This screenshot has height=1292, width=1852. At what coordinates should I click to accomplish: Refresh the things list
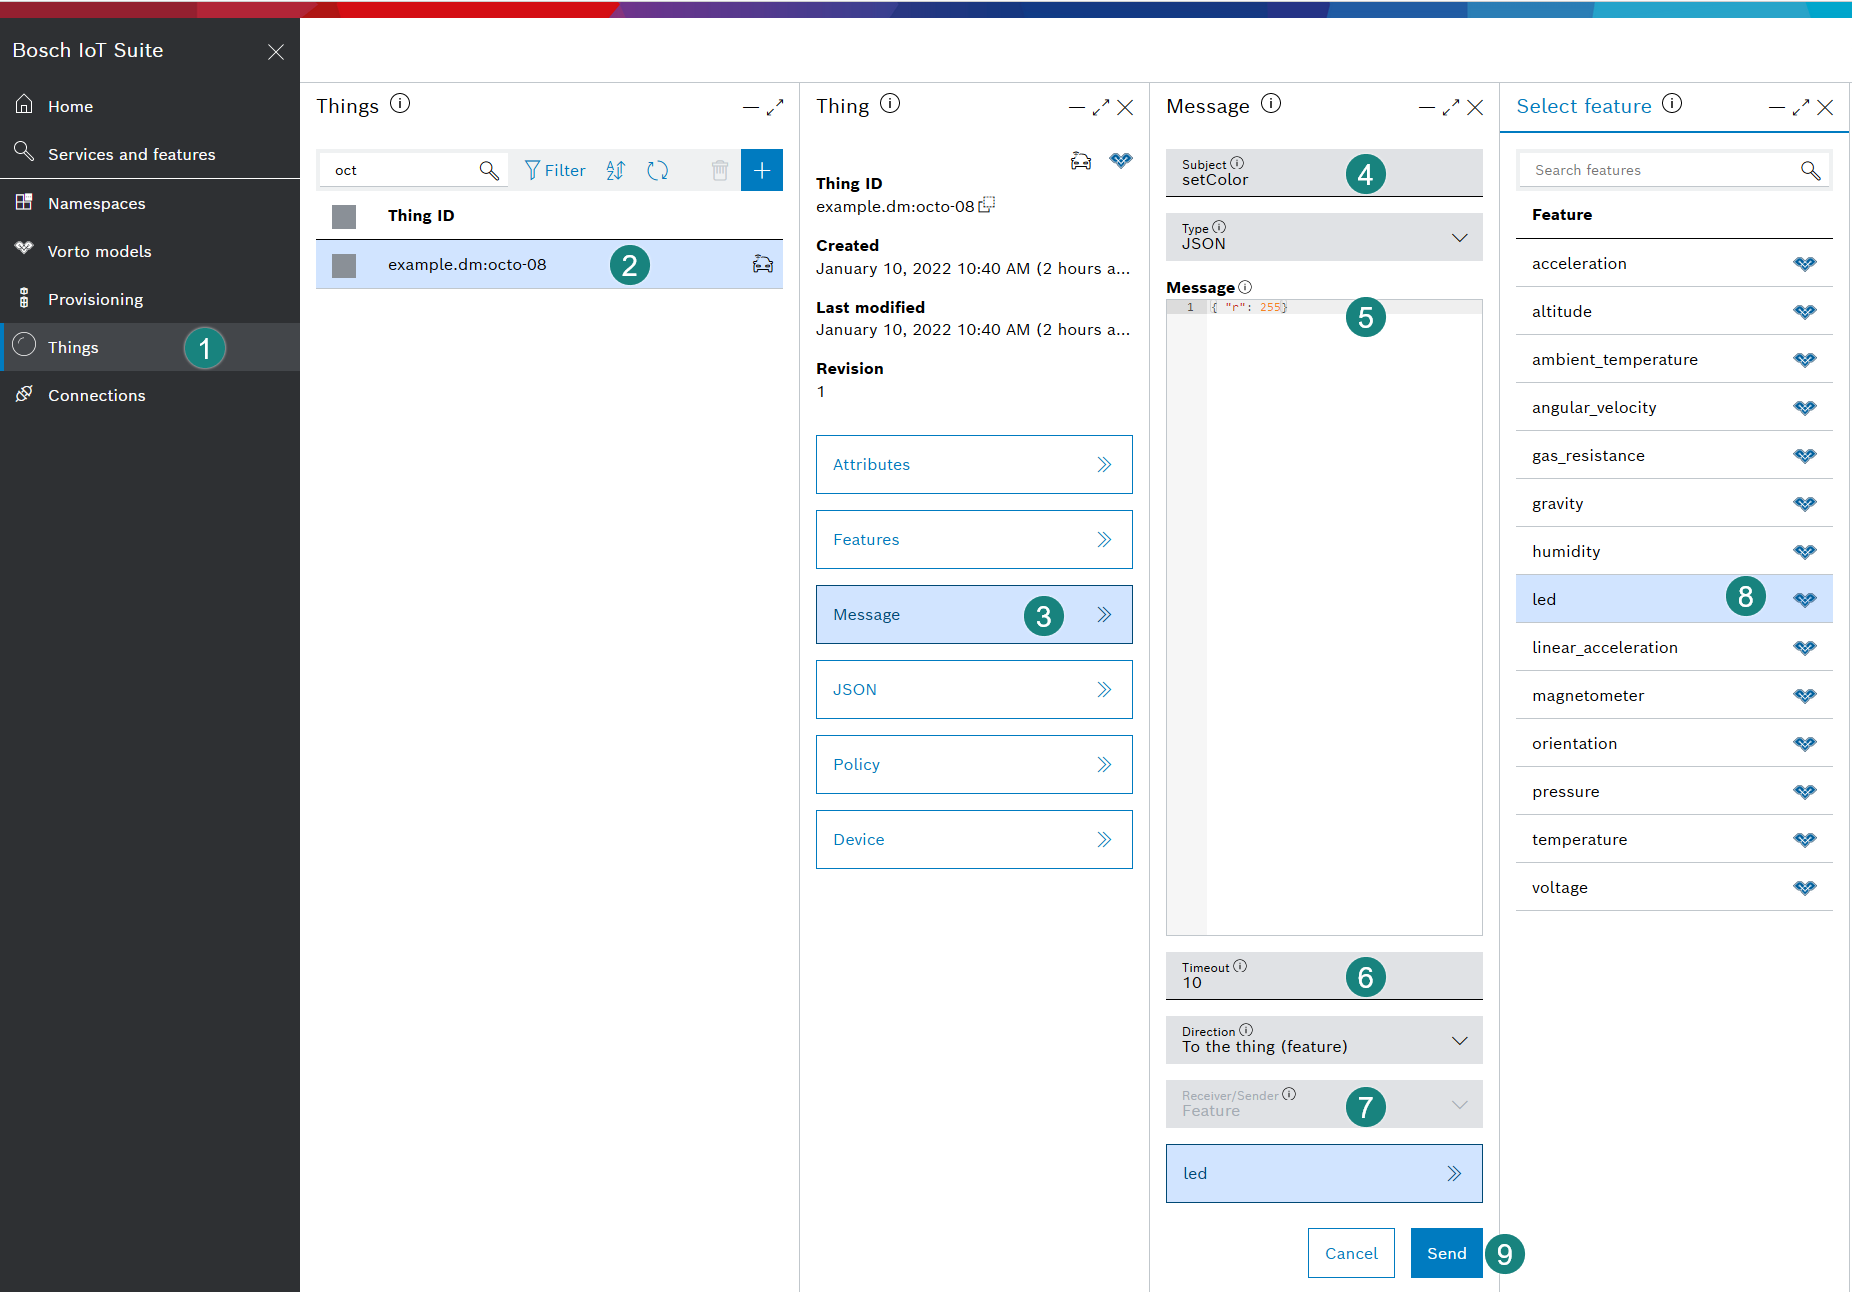(657, 170)
